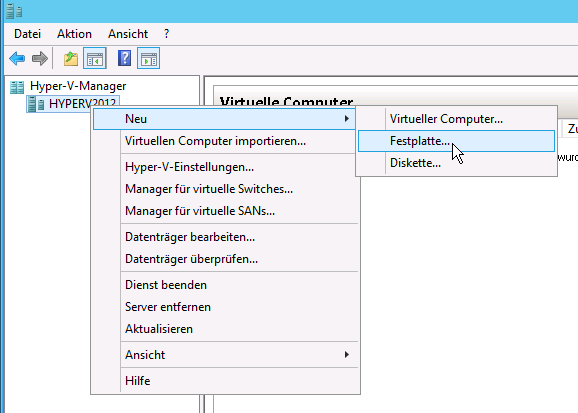578x413 pixels.
Task: Click Aktualisieren in context menu
Action: pyautogui.click(x=226, y=329)
